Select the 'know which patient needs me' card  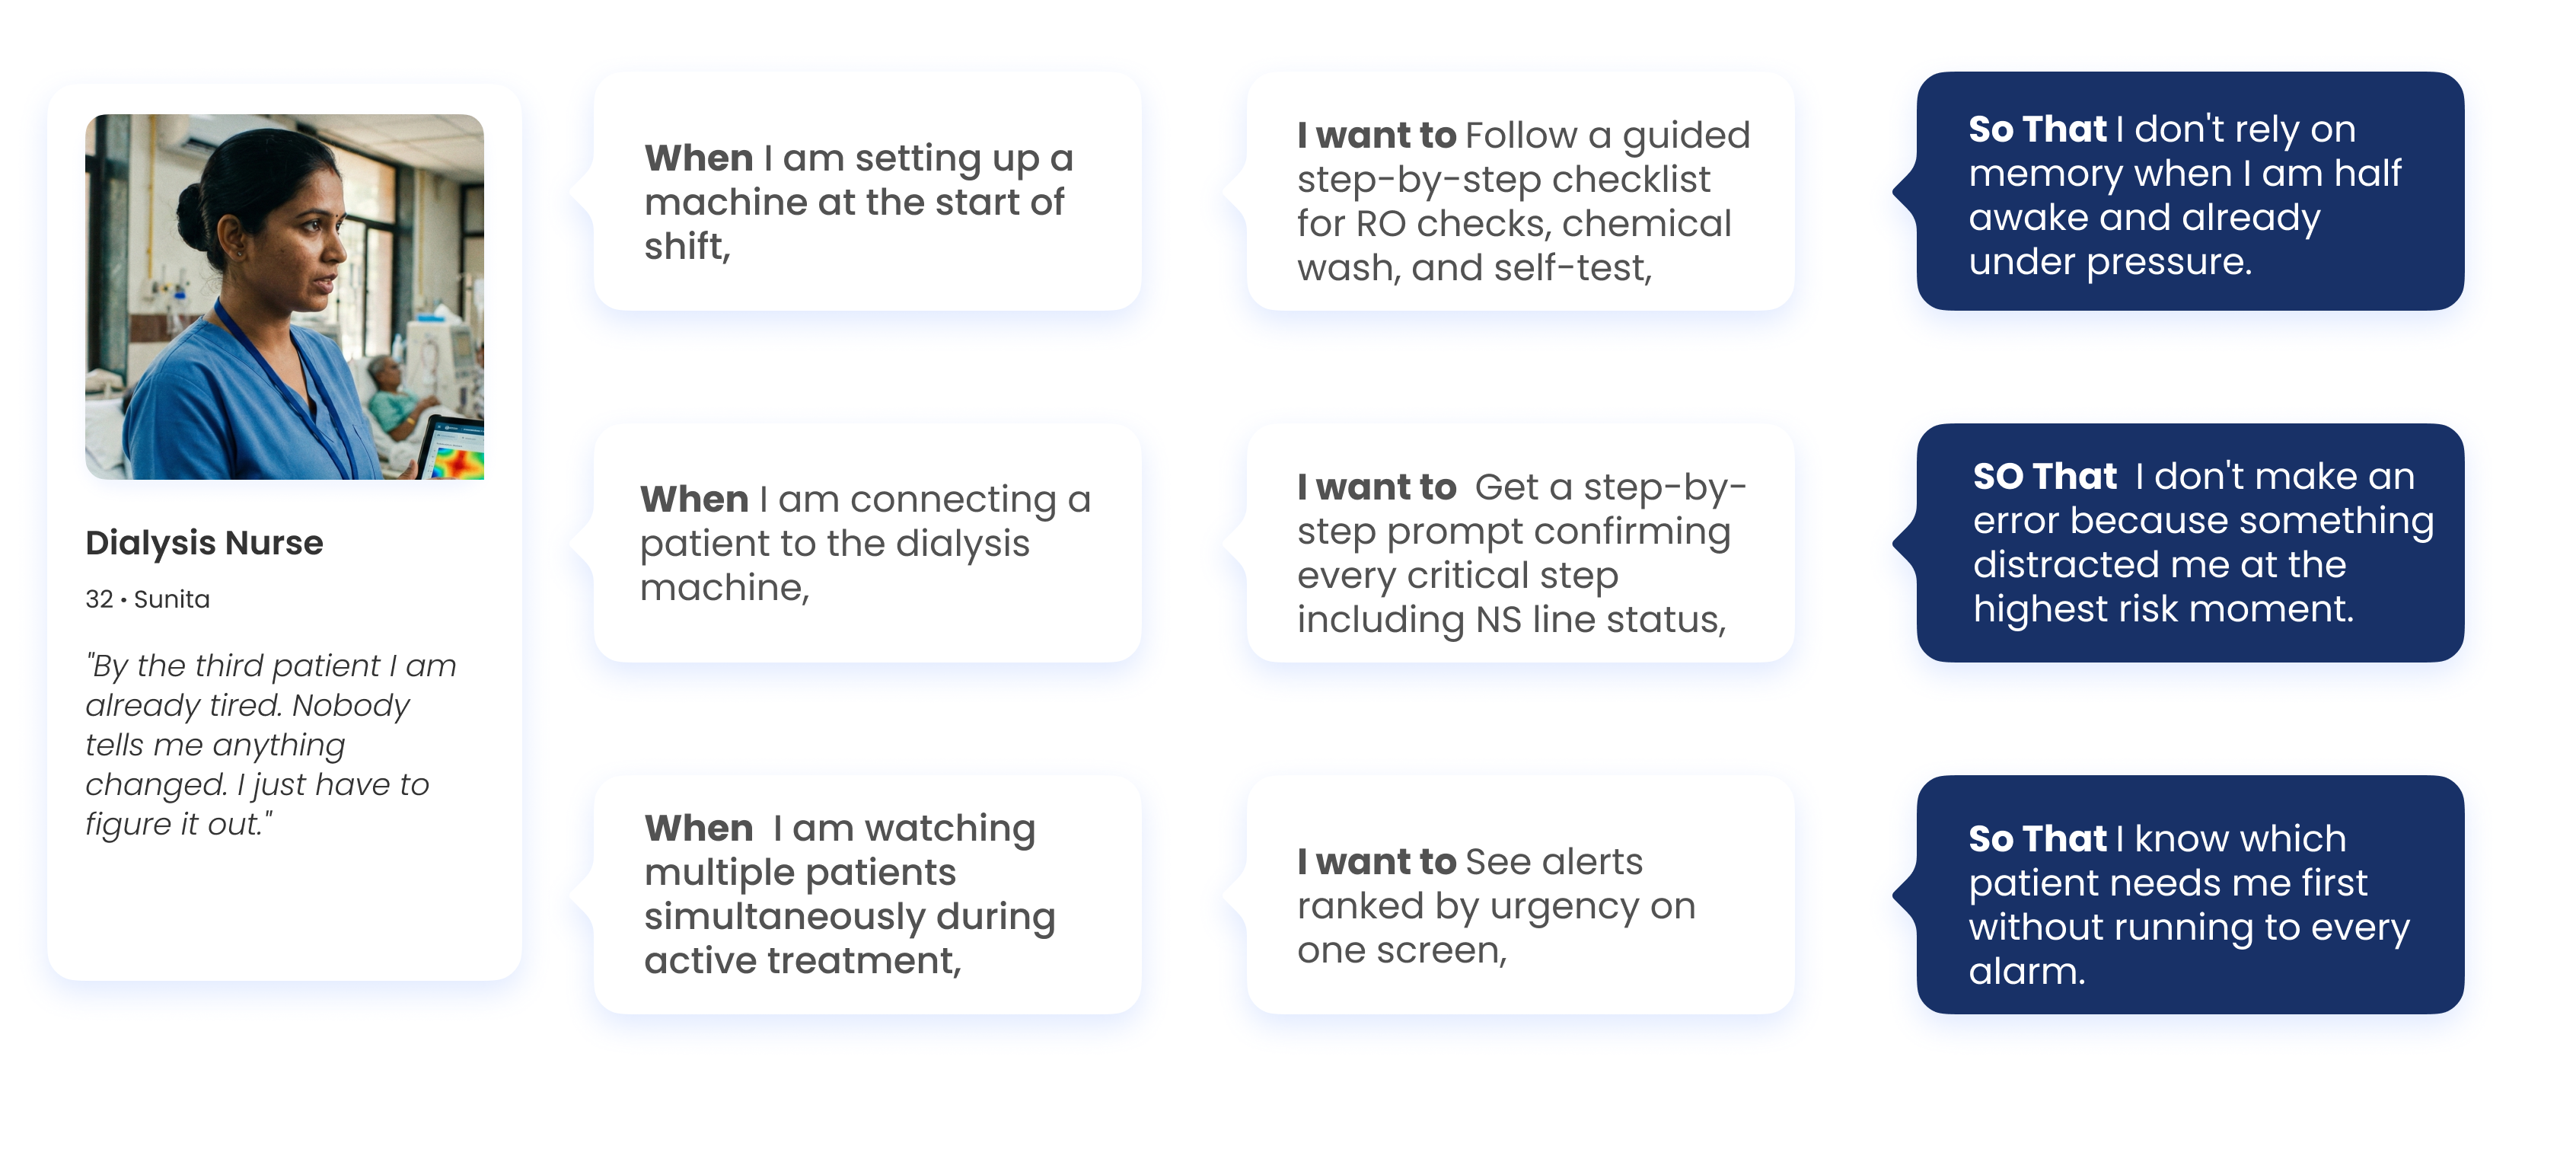tap(2190, 894)
